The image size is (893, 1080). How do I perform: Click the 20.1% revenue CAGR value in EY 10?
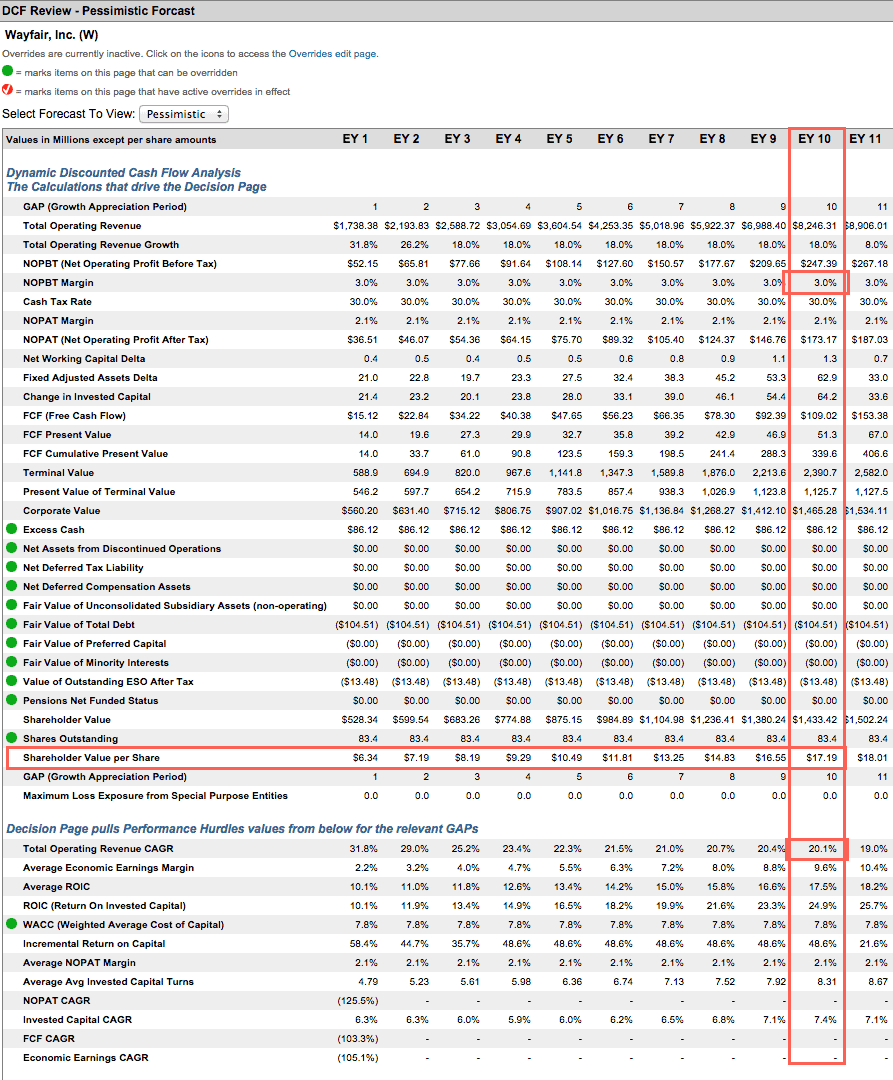click(x=823, y=849)
